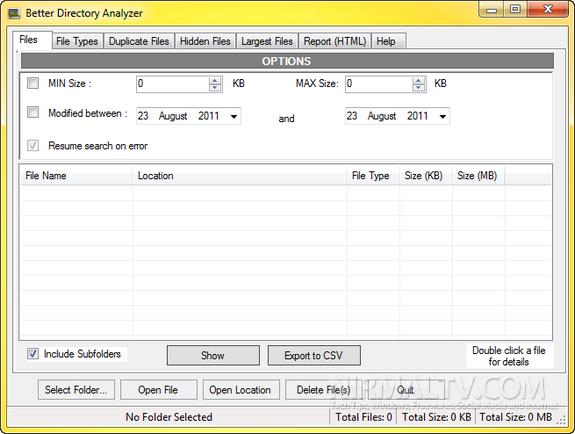Click into the MAX Size input field

(379, 84)
